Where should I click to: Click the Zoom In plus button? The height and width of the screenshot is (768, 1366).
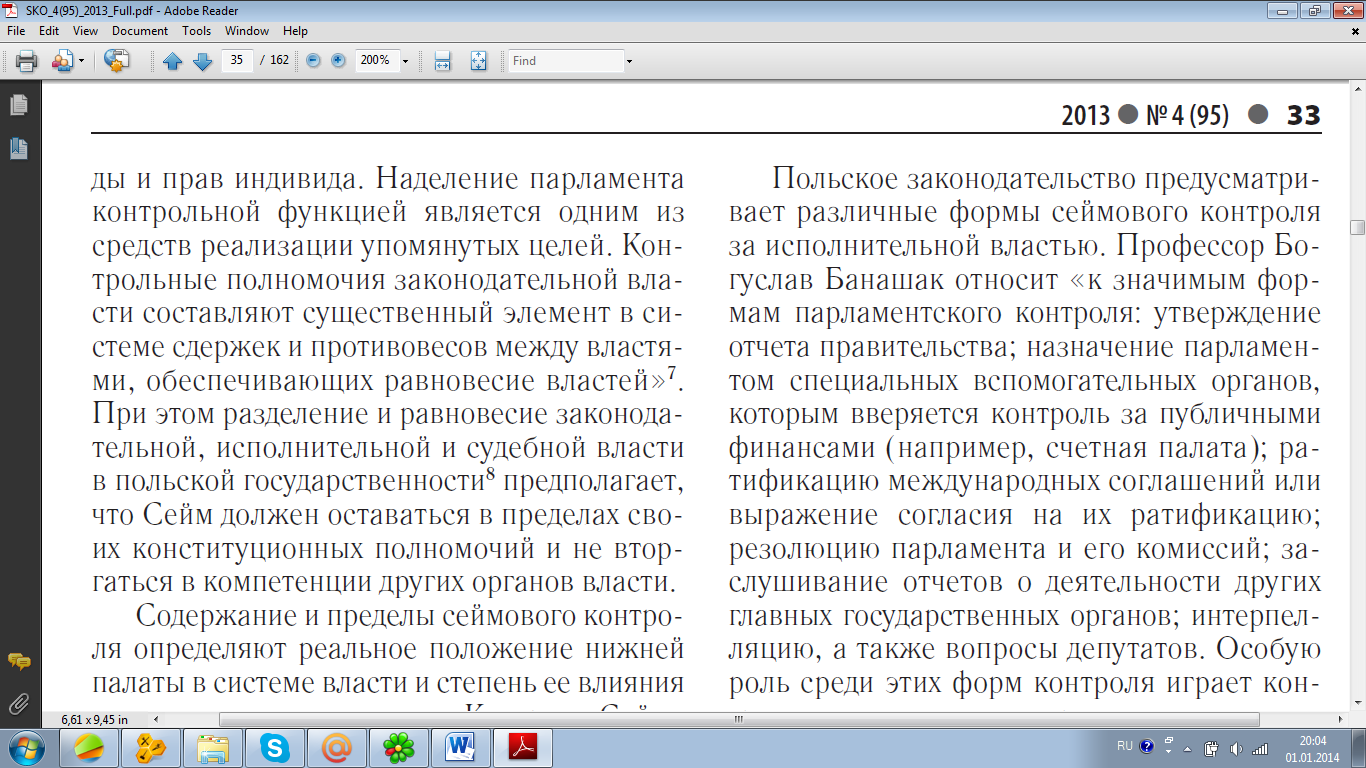pyautogui.click(x=338, y=60)
